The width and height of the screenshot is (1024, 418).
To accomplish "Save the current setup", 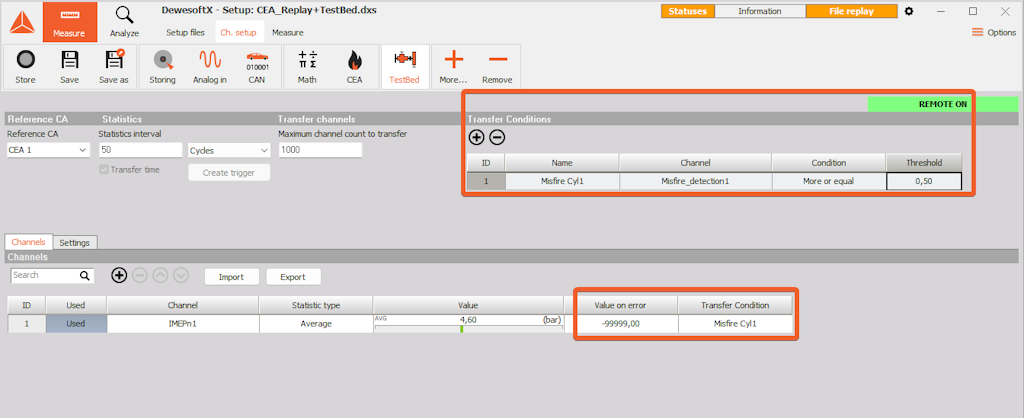I will tap(69, 67).
